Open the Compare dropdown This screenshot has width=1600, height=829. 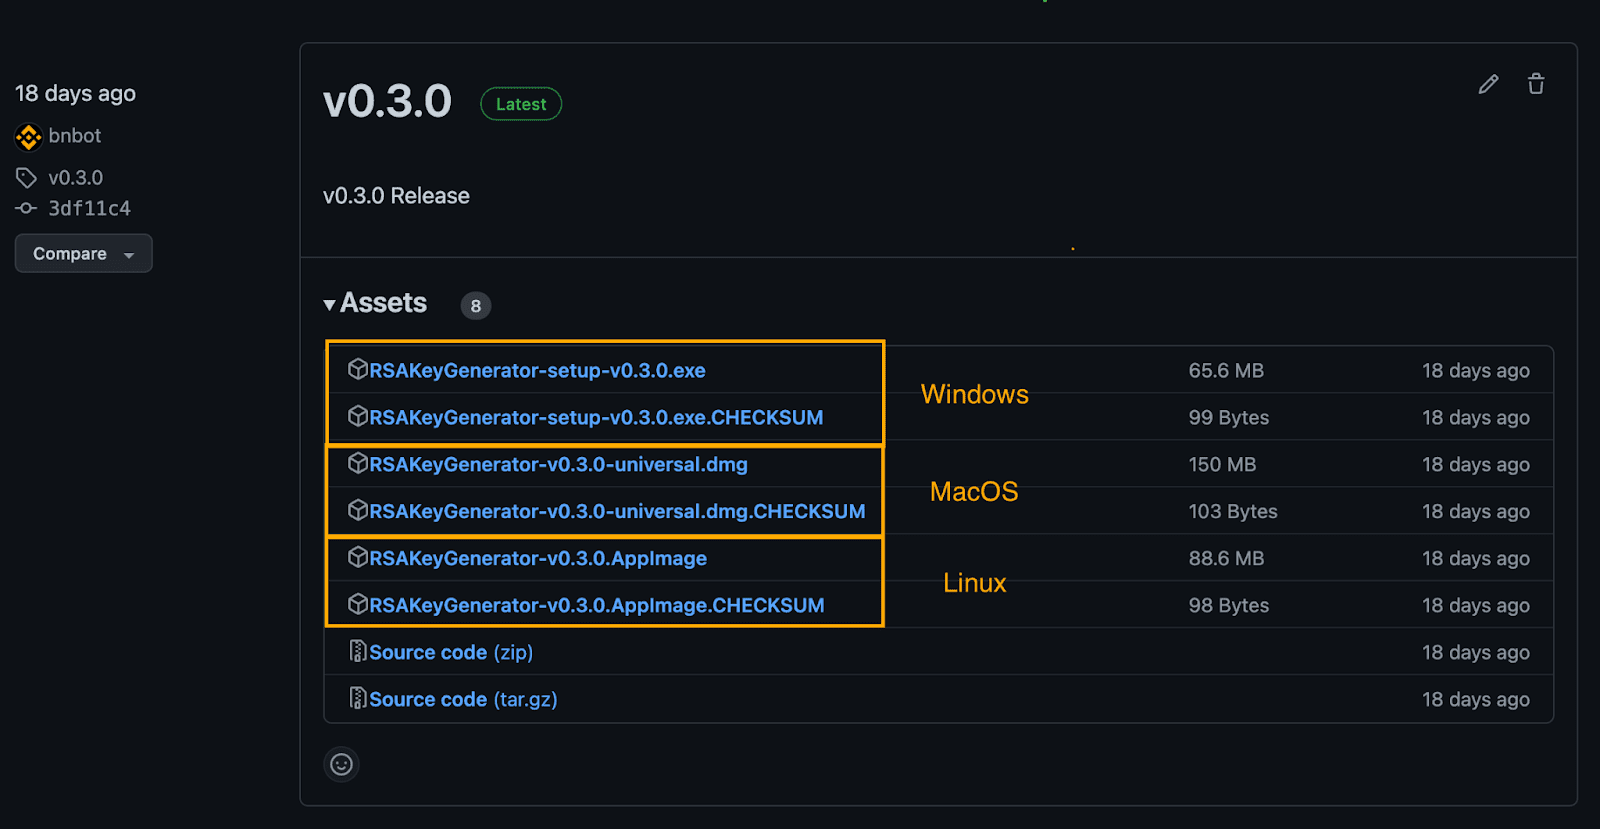[83, 254]
